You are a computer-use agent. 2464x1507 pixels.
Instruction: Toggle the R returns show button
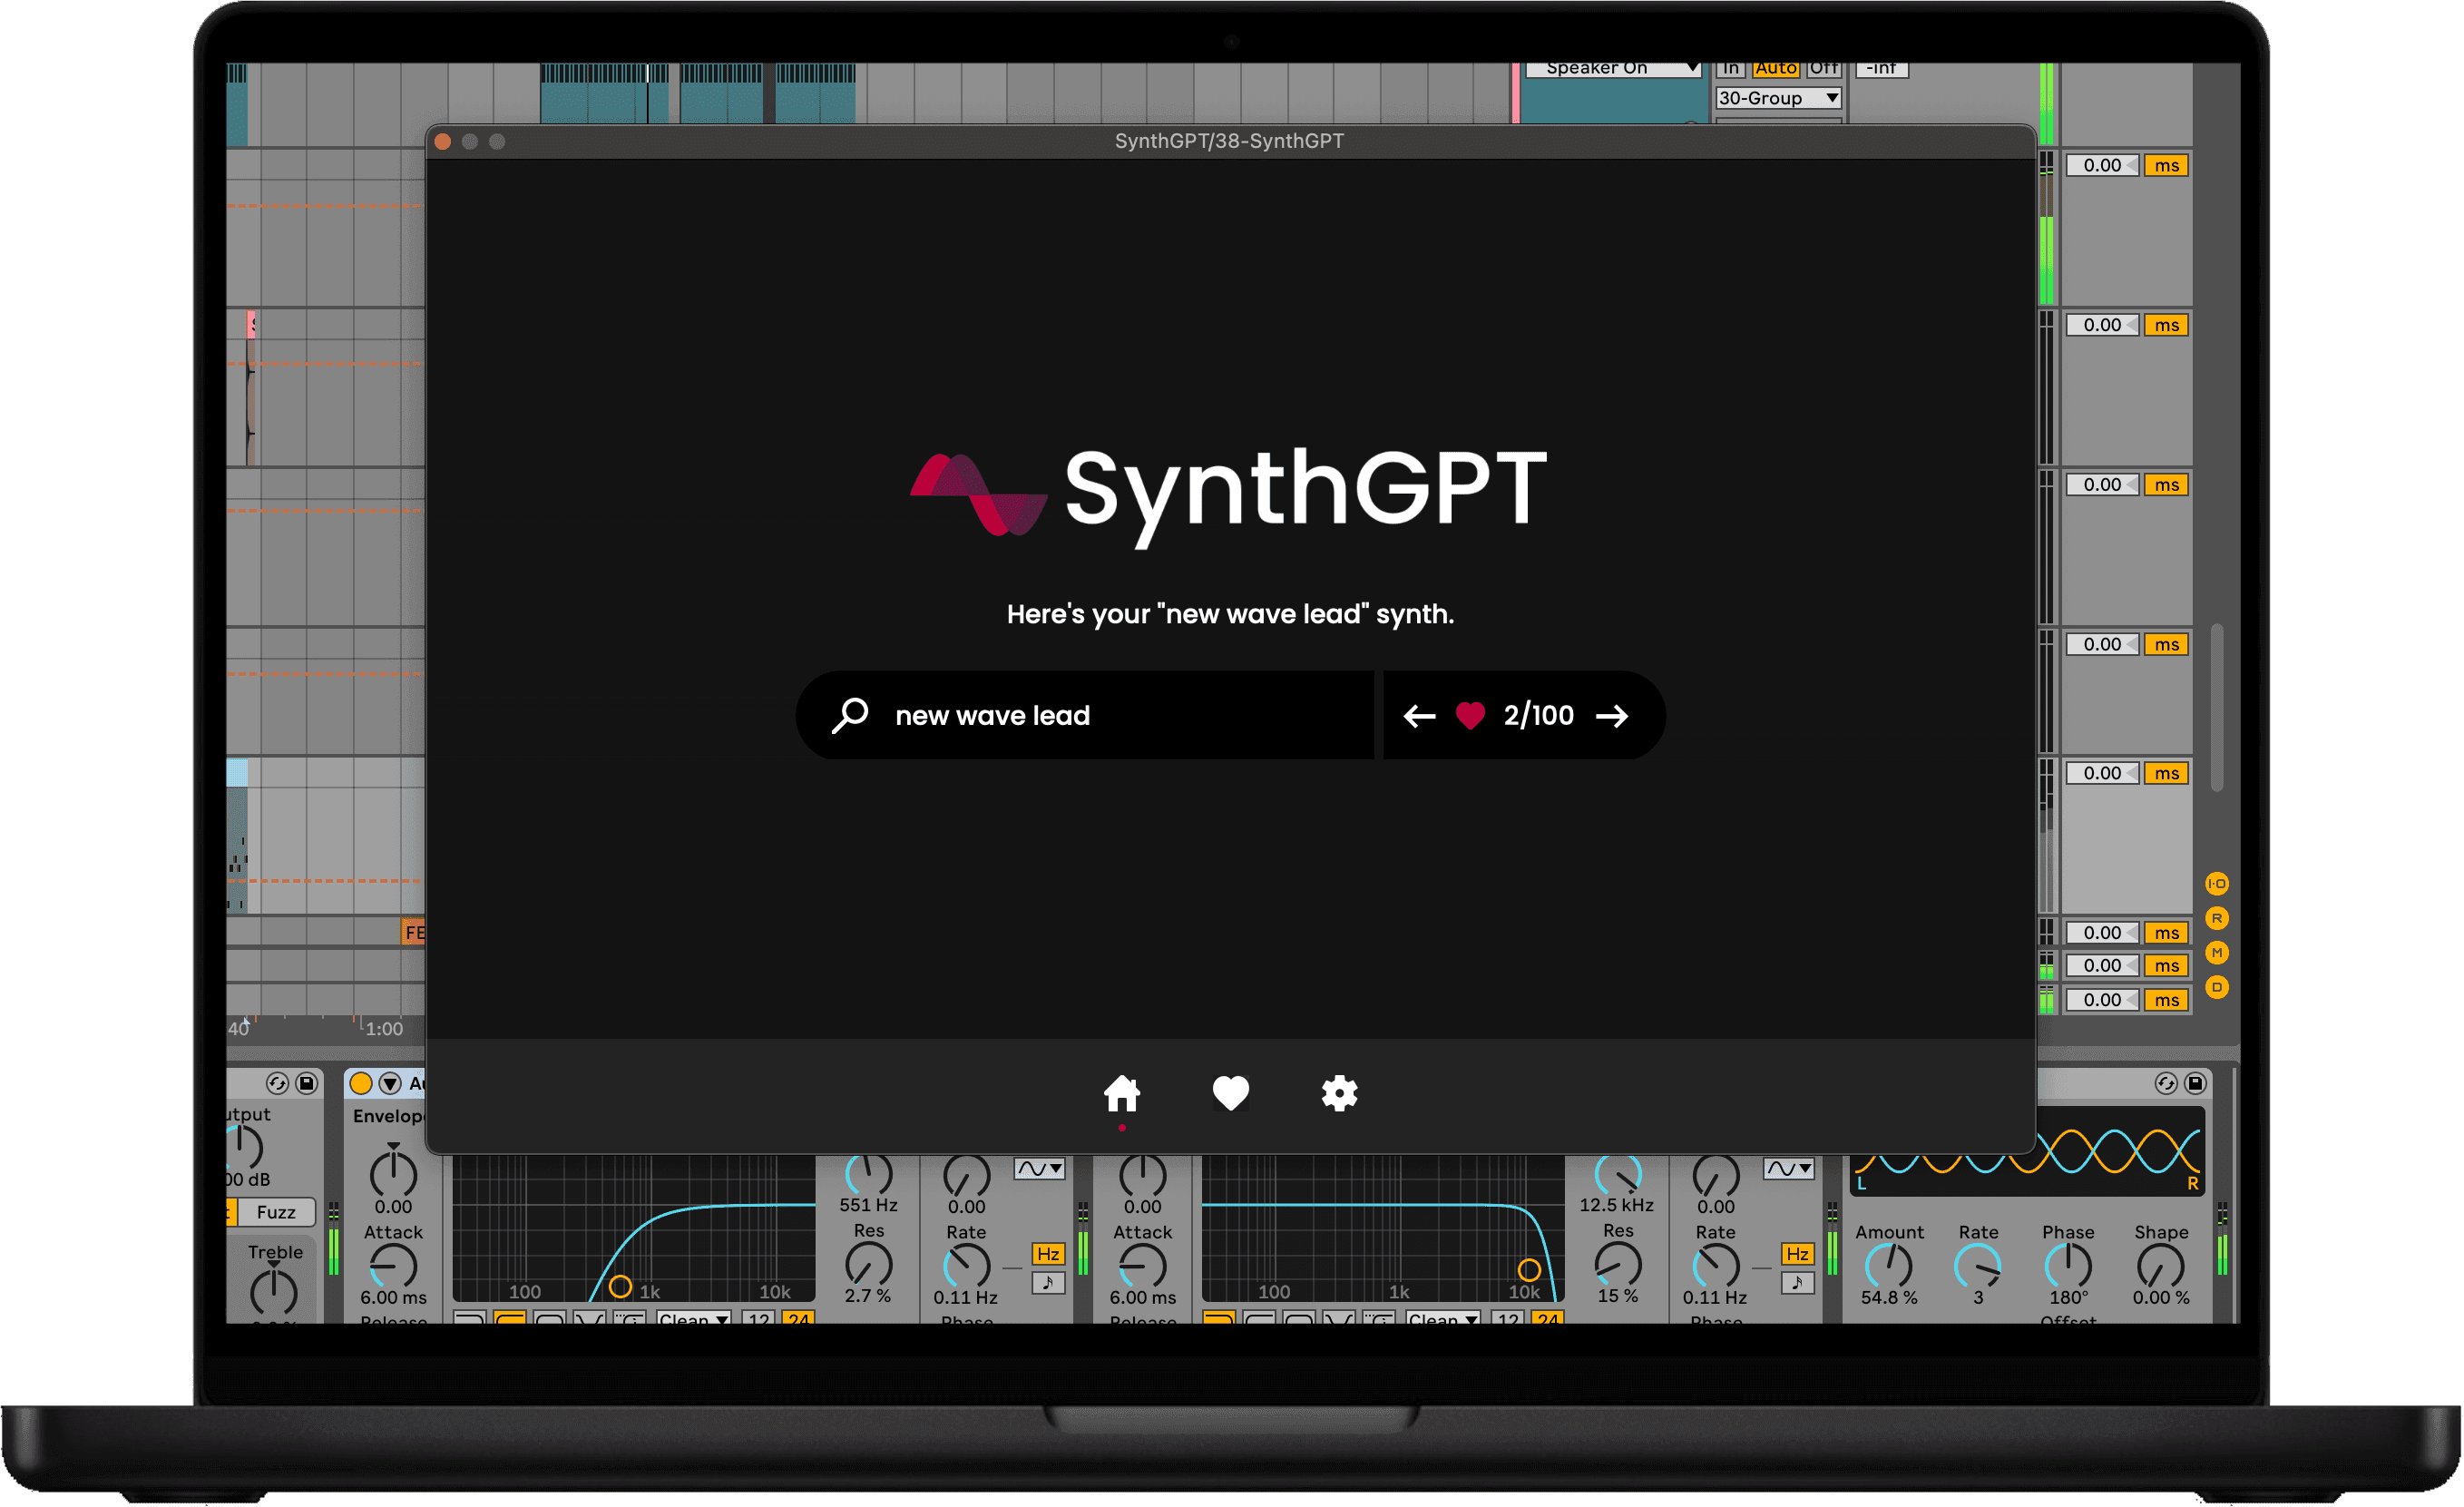click(x=2216, y=918)
